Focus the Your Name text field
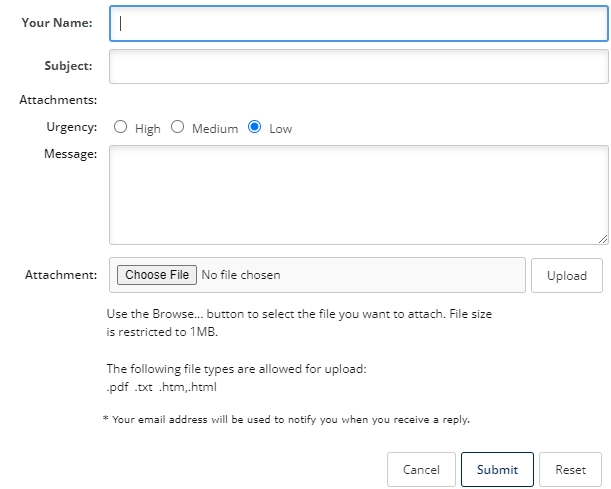This screenshot has height=489, width=611. [x=358, y=23]
